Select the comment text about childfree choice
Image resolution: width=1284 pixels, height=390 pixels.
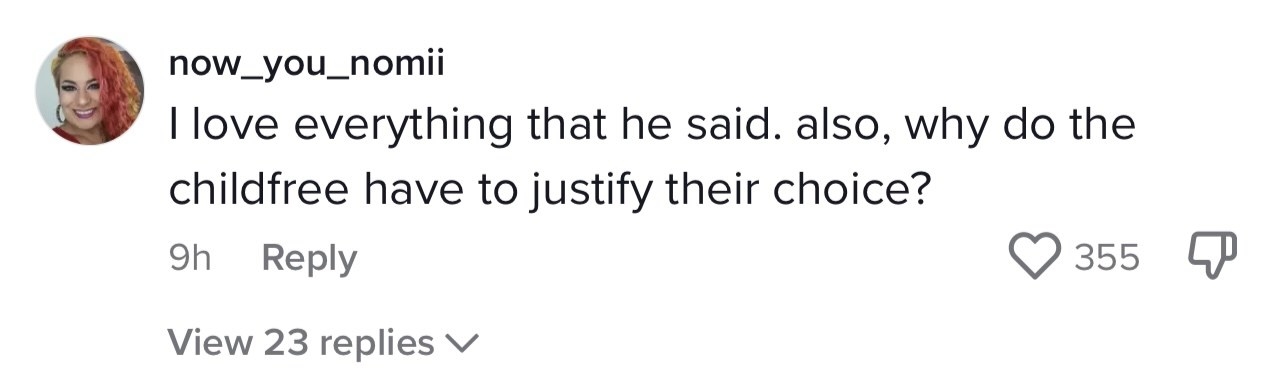(x=652, y=157)
